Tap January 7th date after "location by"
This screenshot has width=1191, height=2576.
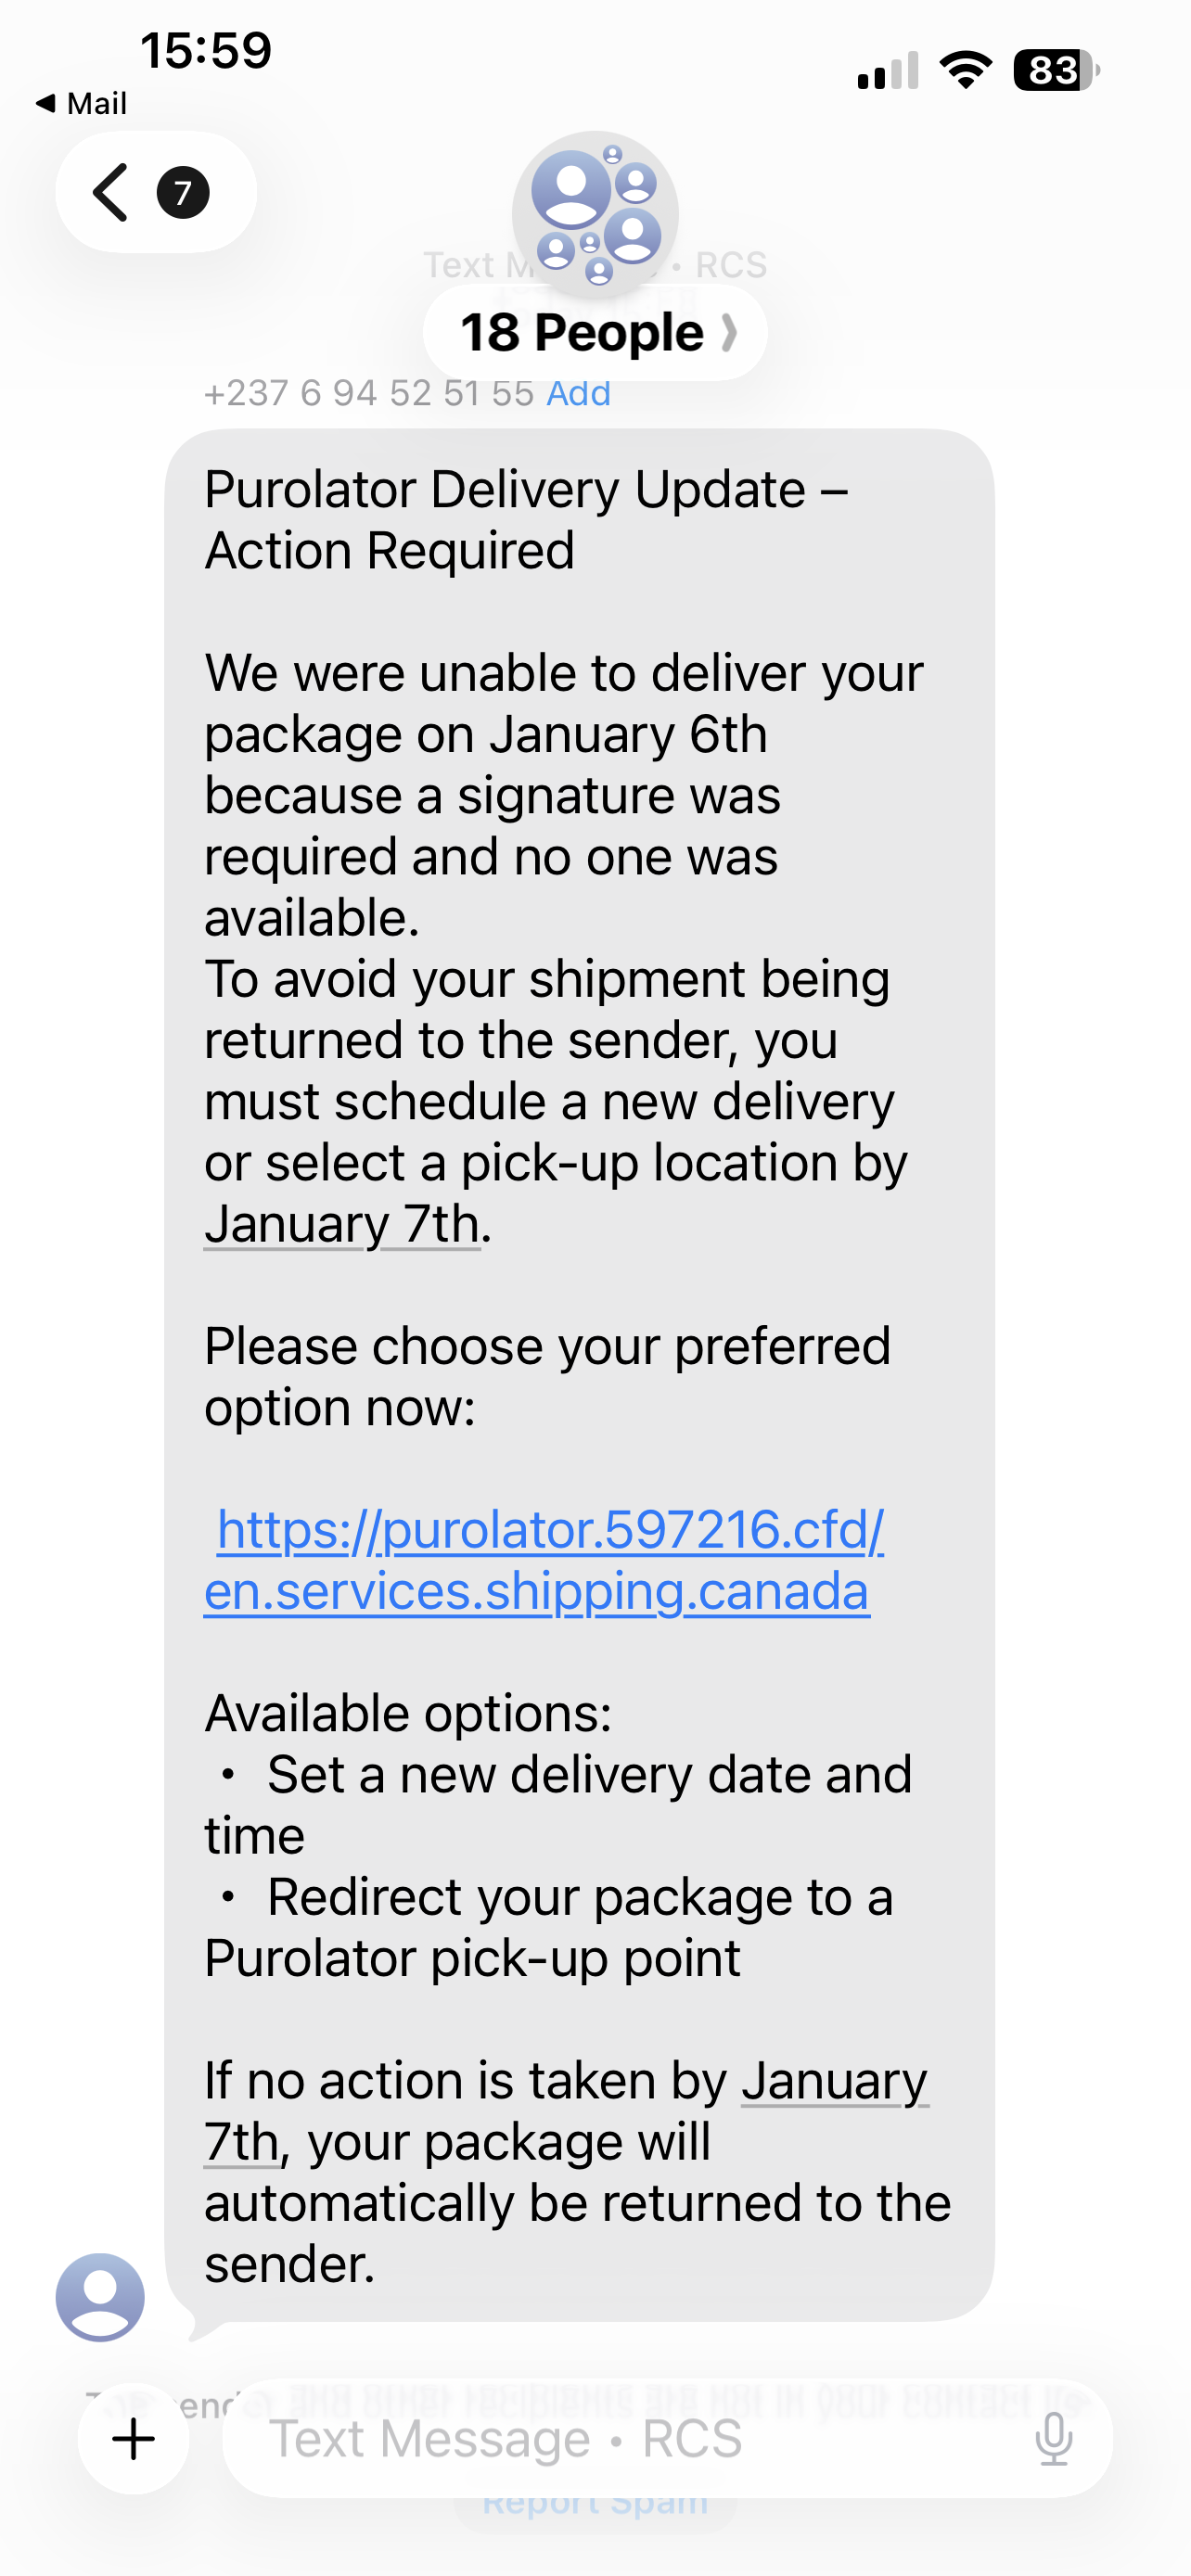[342, 1224]
